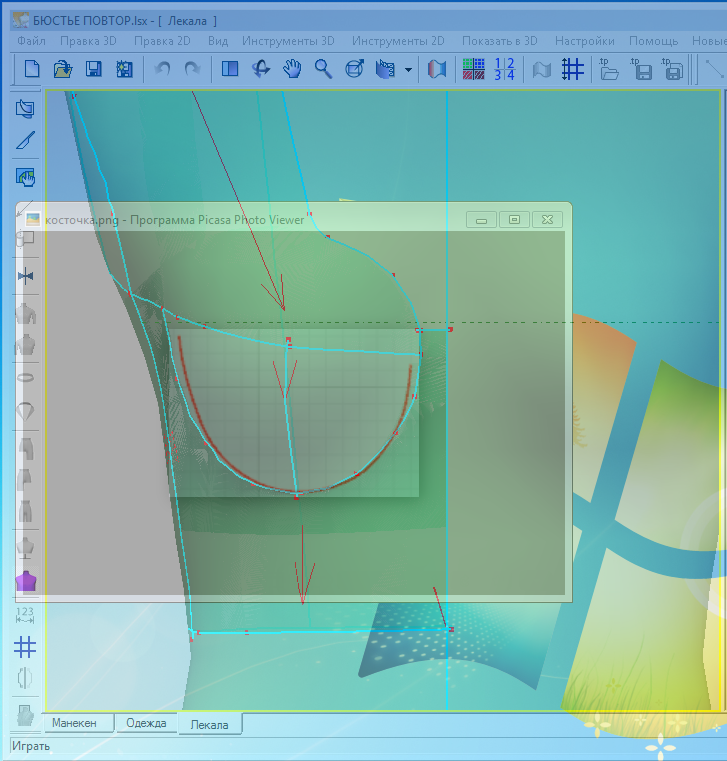Screen dimensions: 727x761
Task: Save the project with the floppy icon
Action: (x=94, y=69)
